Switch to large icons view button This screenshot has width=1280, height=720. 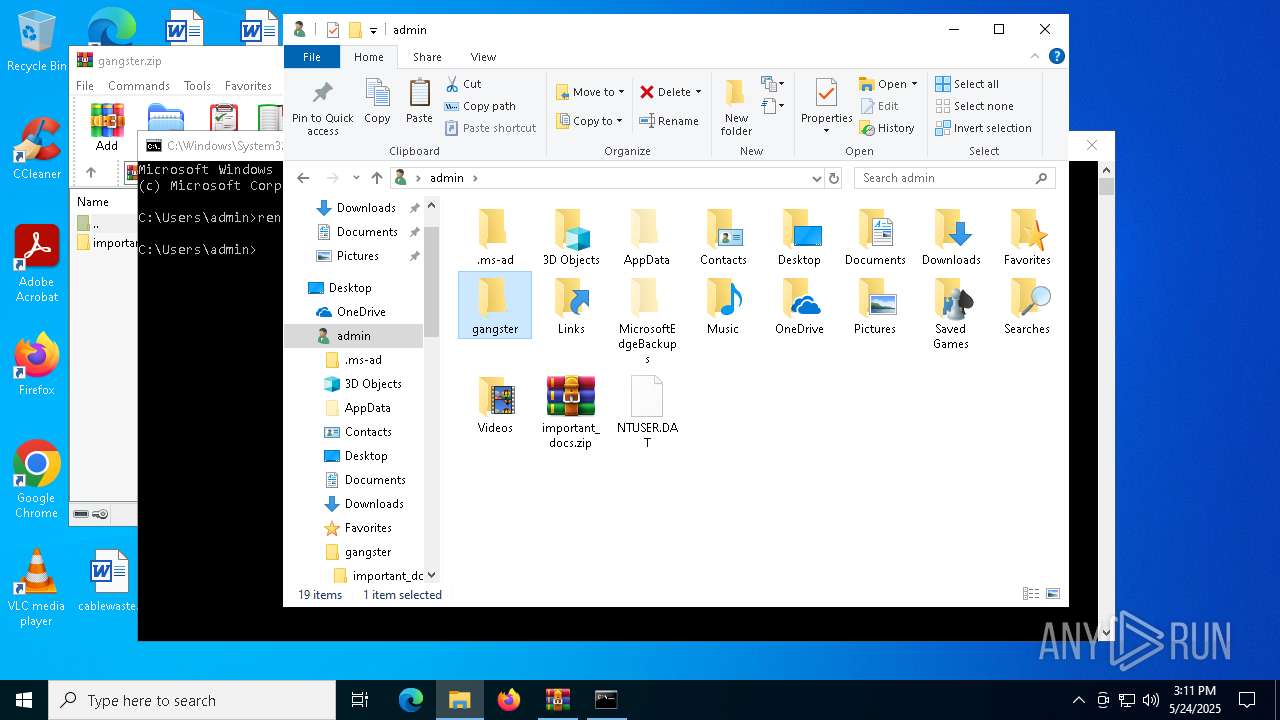tap(1052, 594)
